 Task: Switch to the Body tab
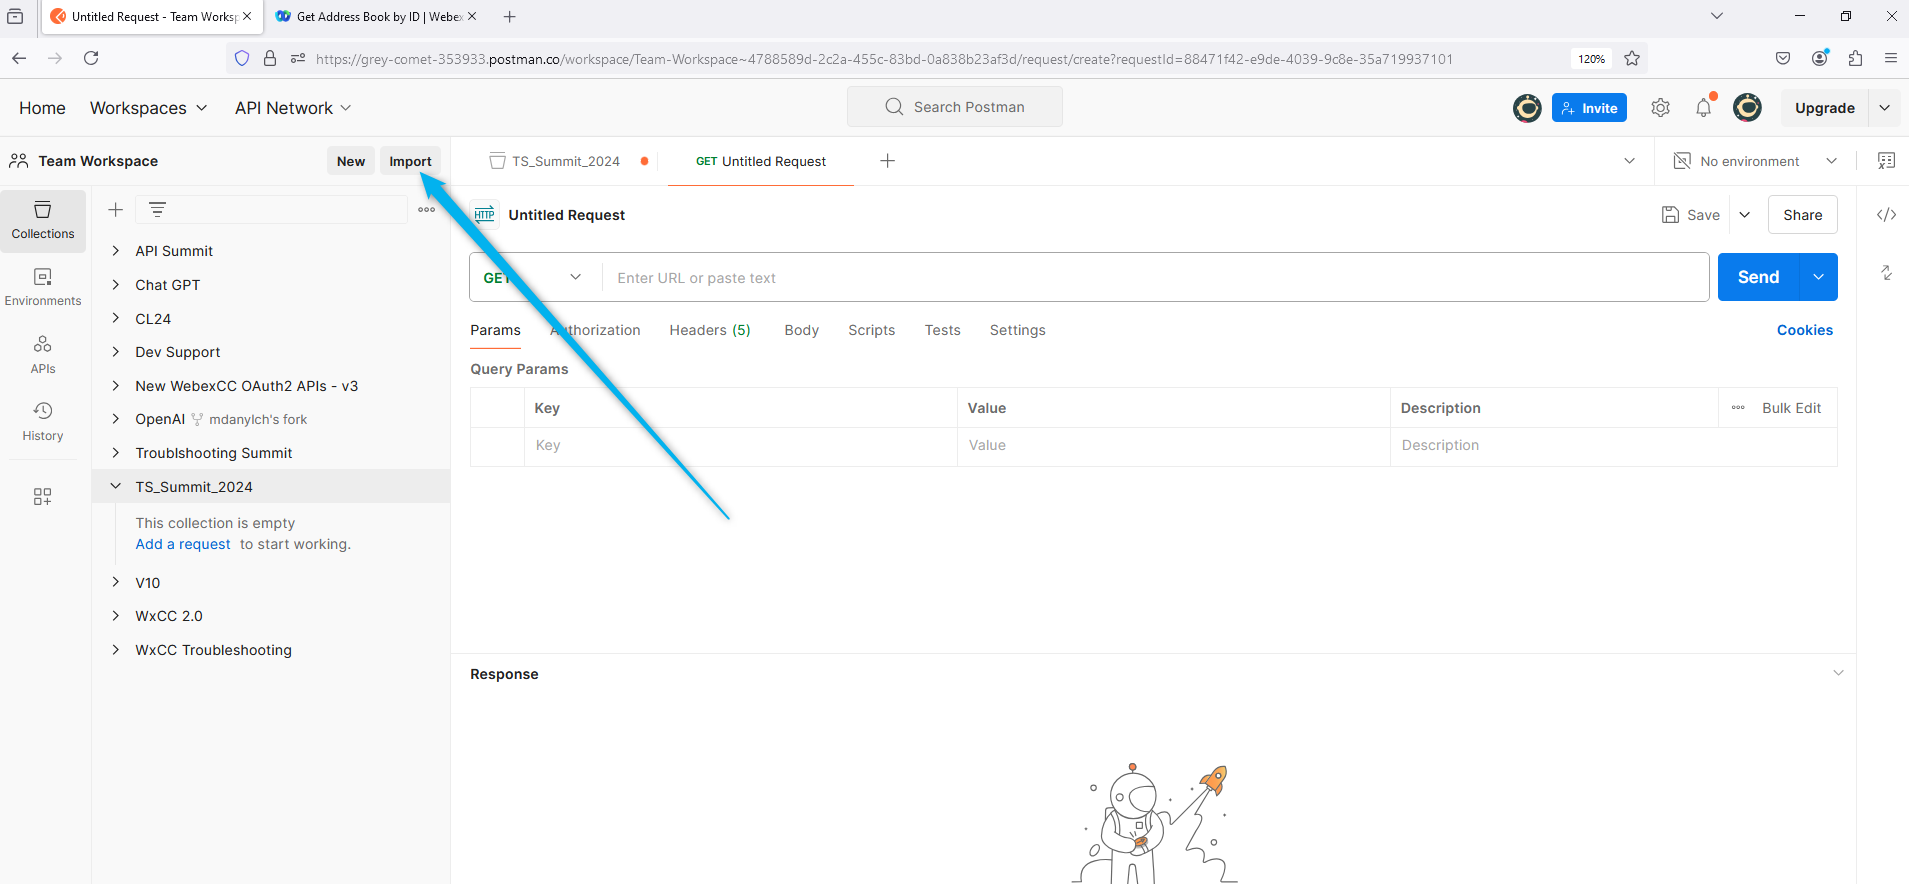(801, 330)
